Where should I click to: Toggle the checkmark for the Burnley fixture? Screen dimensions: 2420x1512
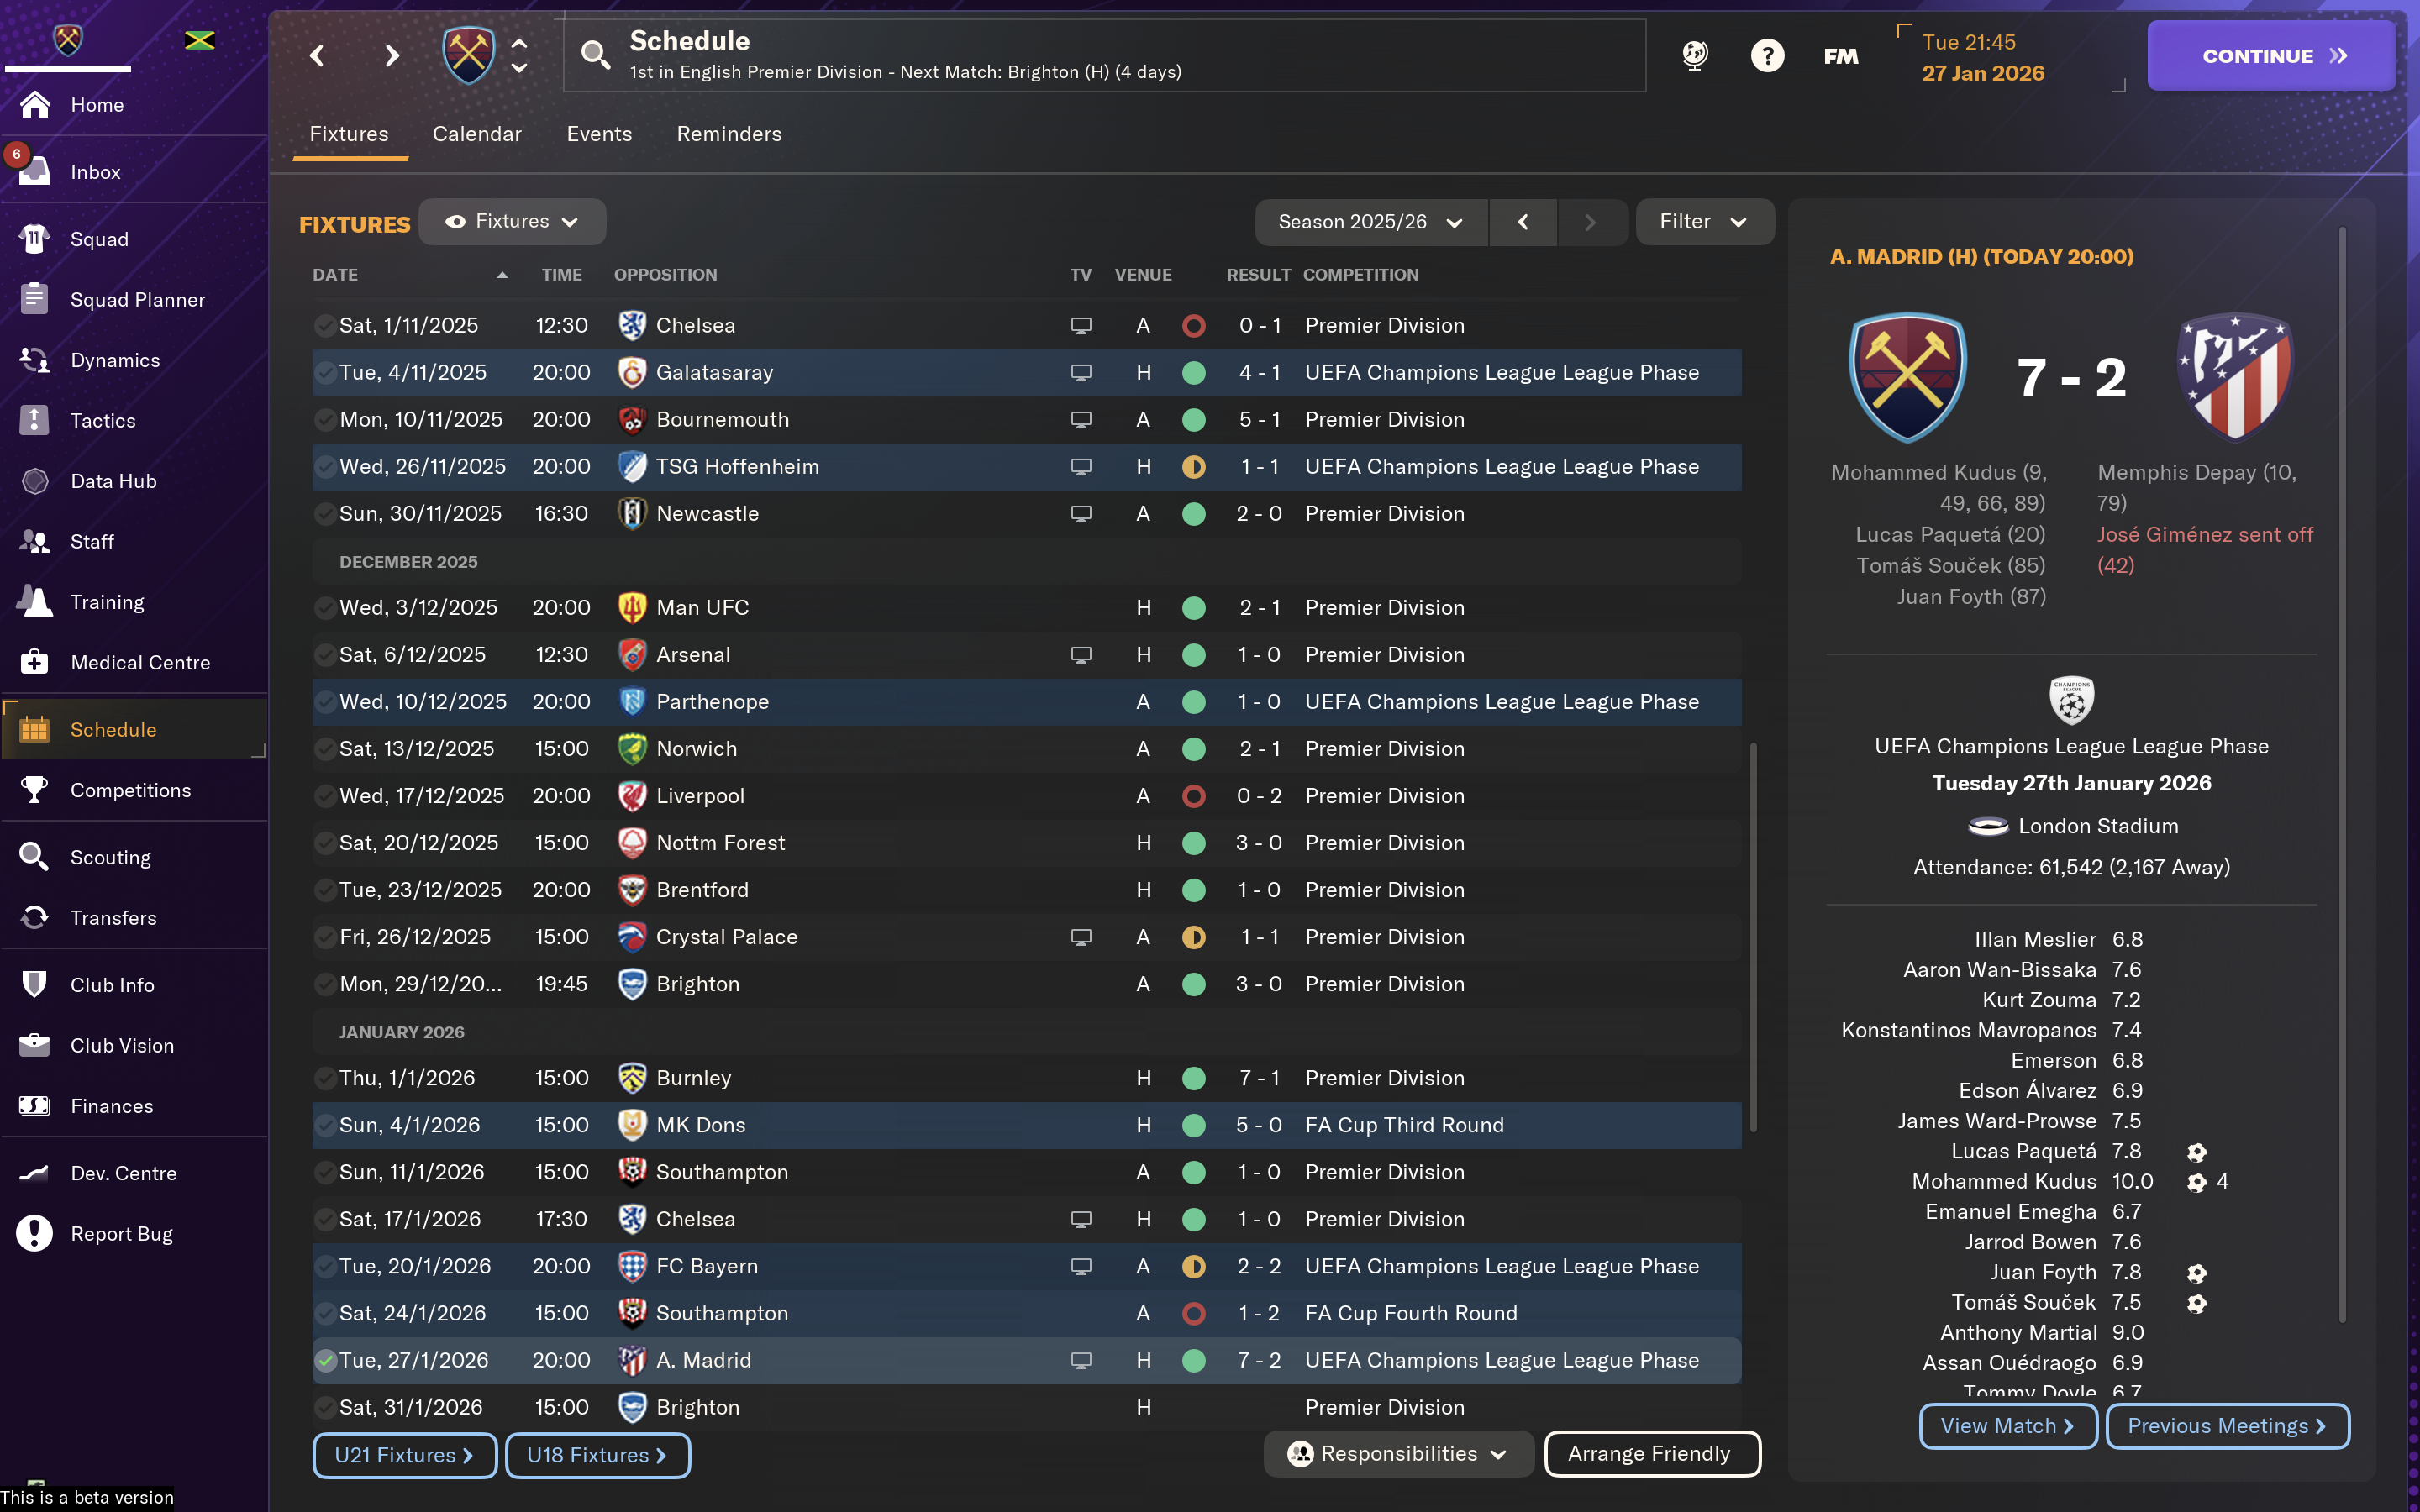(x=325, y=1078)
